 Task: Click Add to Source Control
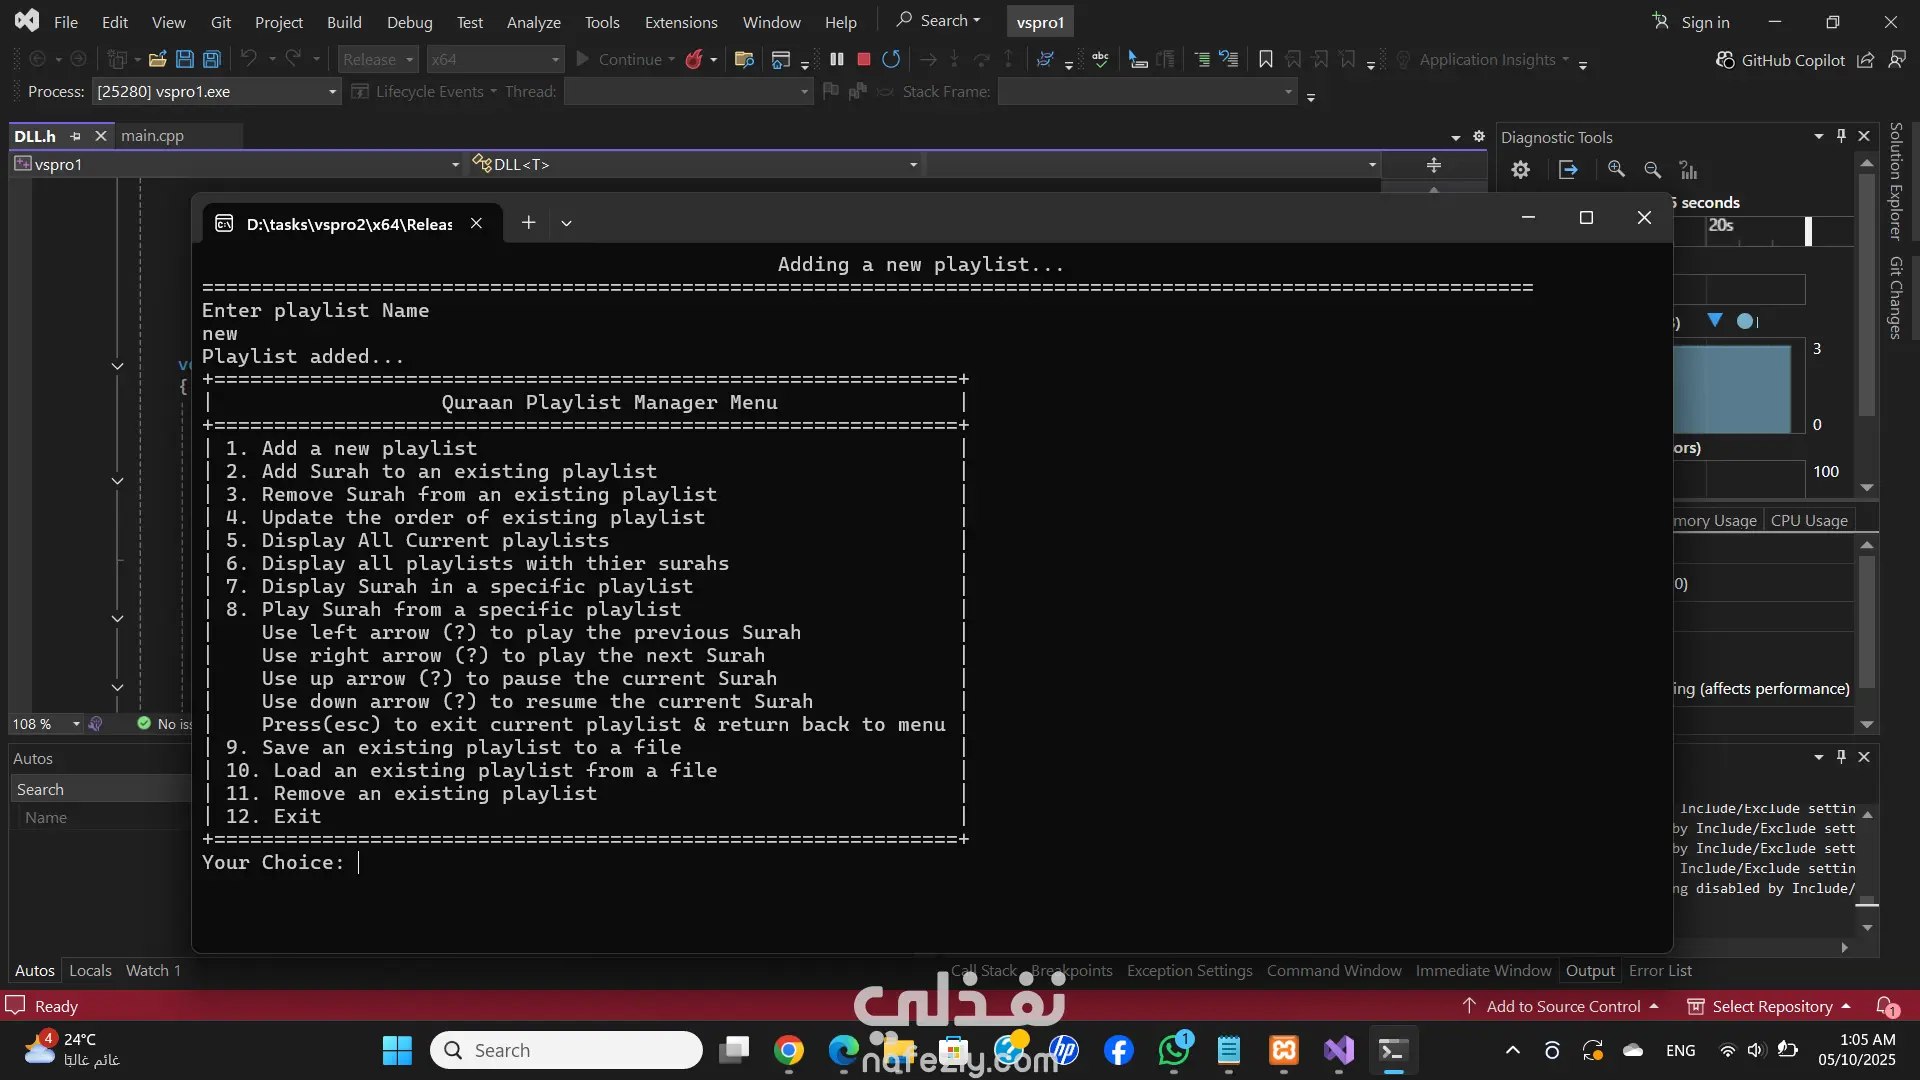click(x=1562, y=1006)
